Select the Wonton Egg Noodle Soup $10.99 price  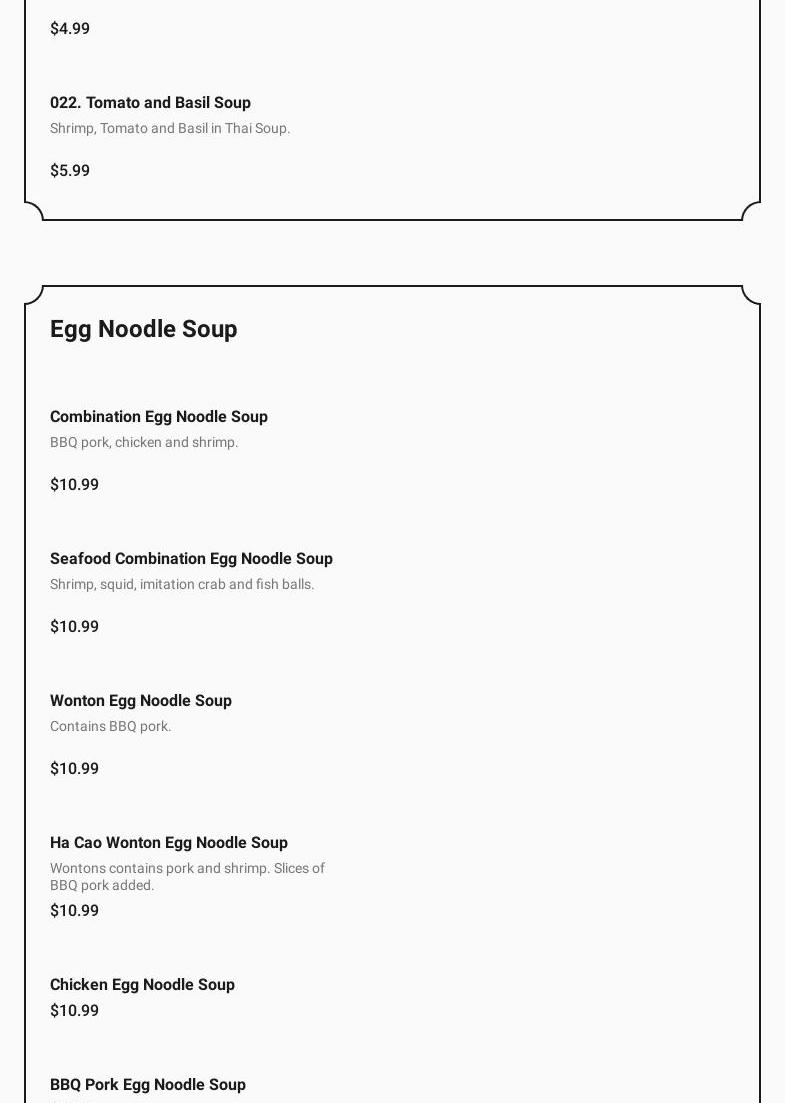tap(74, 768)
